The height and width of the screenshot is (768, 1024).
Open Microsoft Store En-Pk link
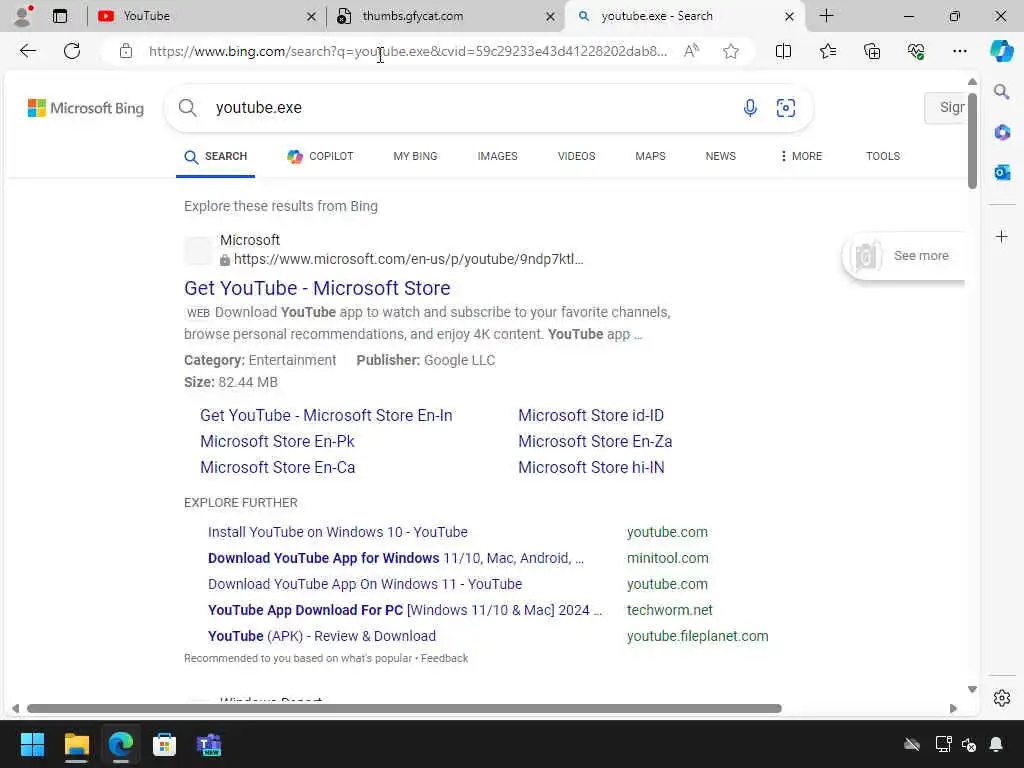(x=277, y=441)
